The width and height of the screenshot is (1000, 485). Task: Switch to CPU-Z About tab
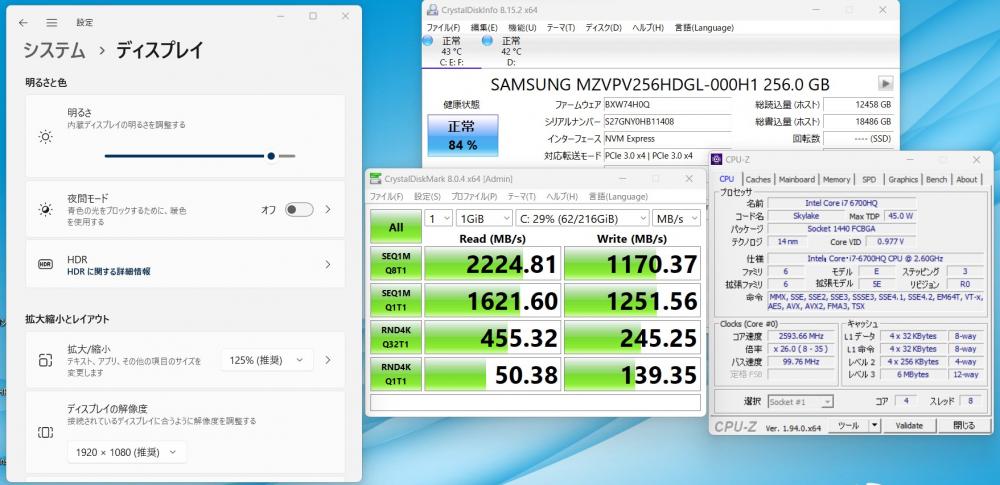[x=966, y=179]
